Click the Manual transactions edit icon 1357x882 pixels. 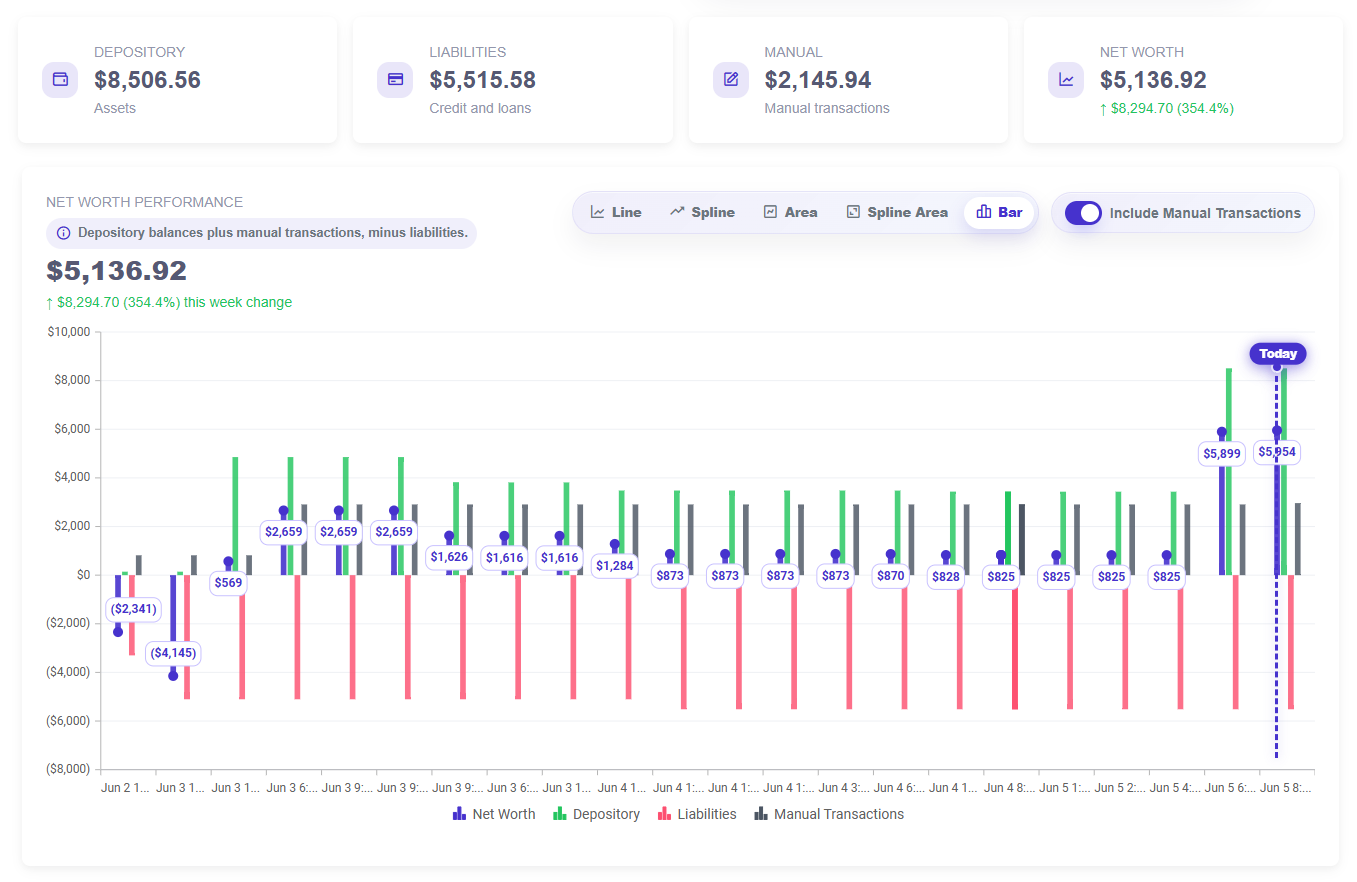coord(731,80)
